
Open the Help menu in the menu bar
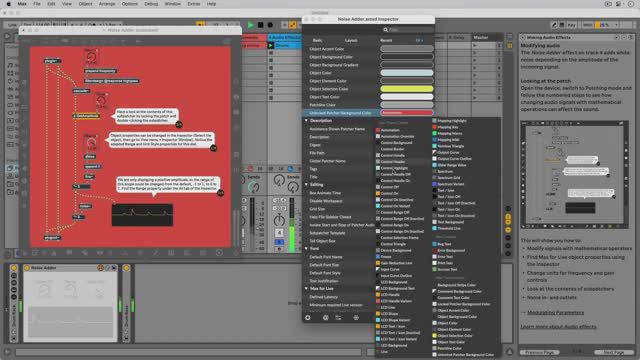[x=211, y=4]
